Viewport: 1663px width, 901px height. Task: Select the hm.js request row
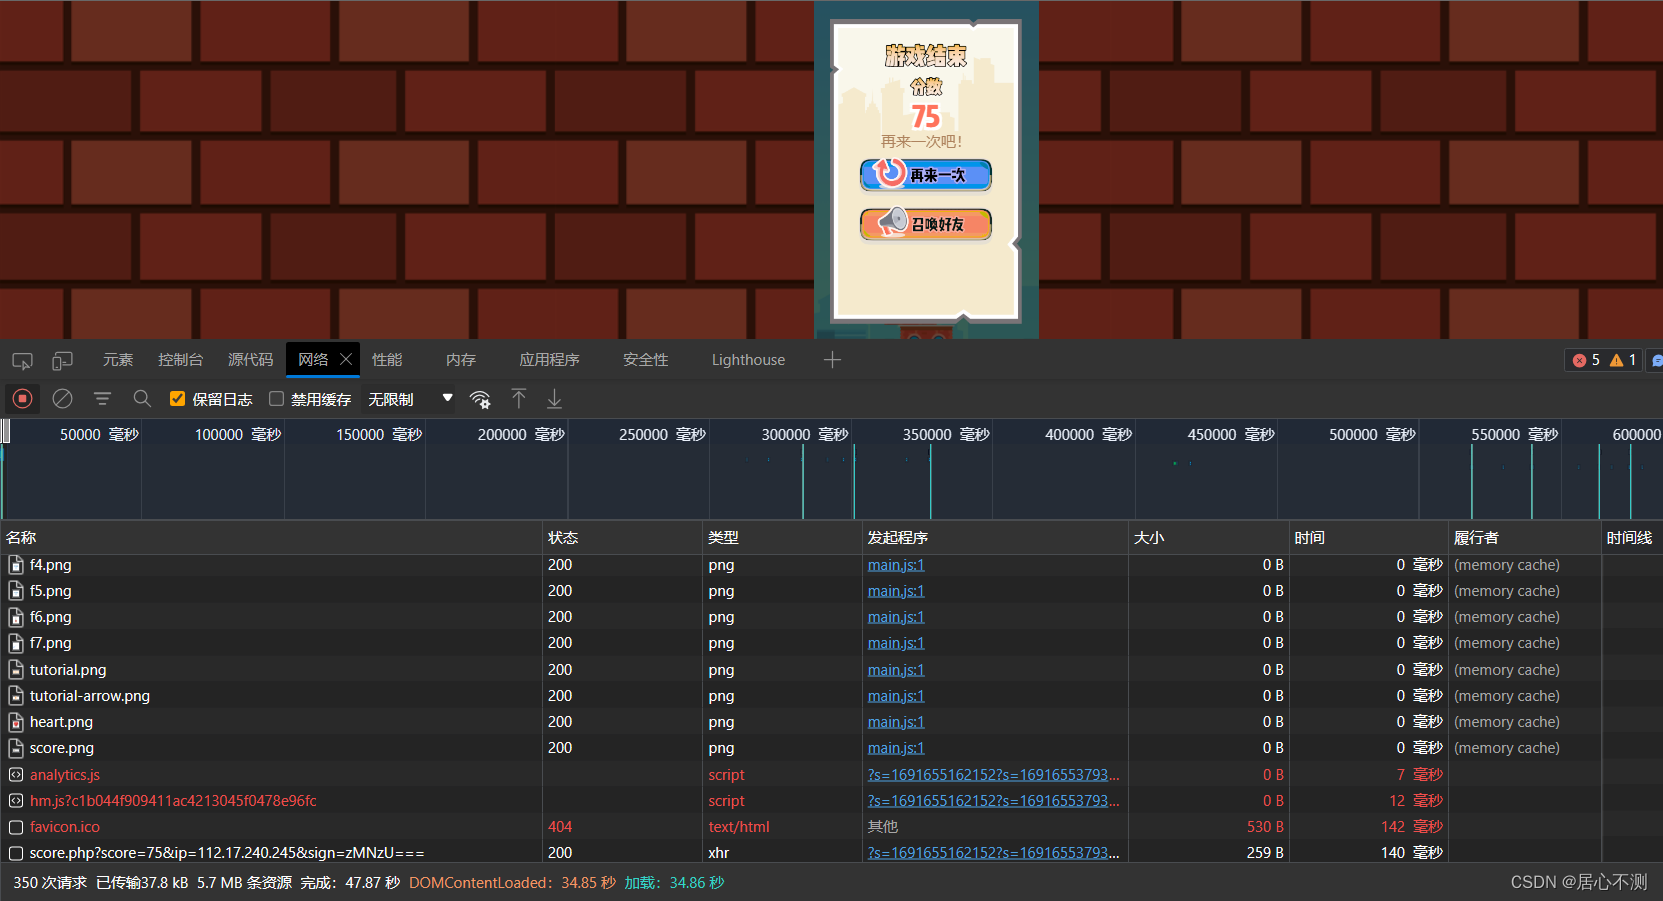click(x=831, y=801)
